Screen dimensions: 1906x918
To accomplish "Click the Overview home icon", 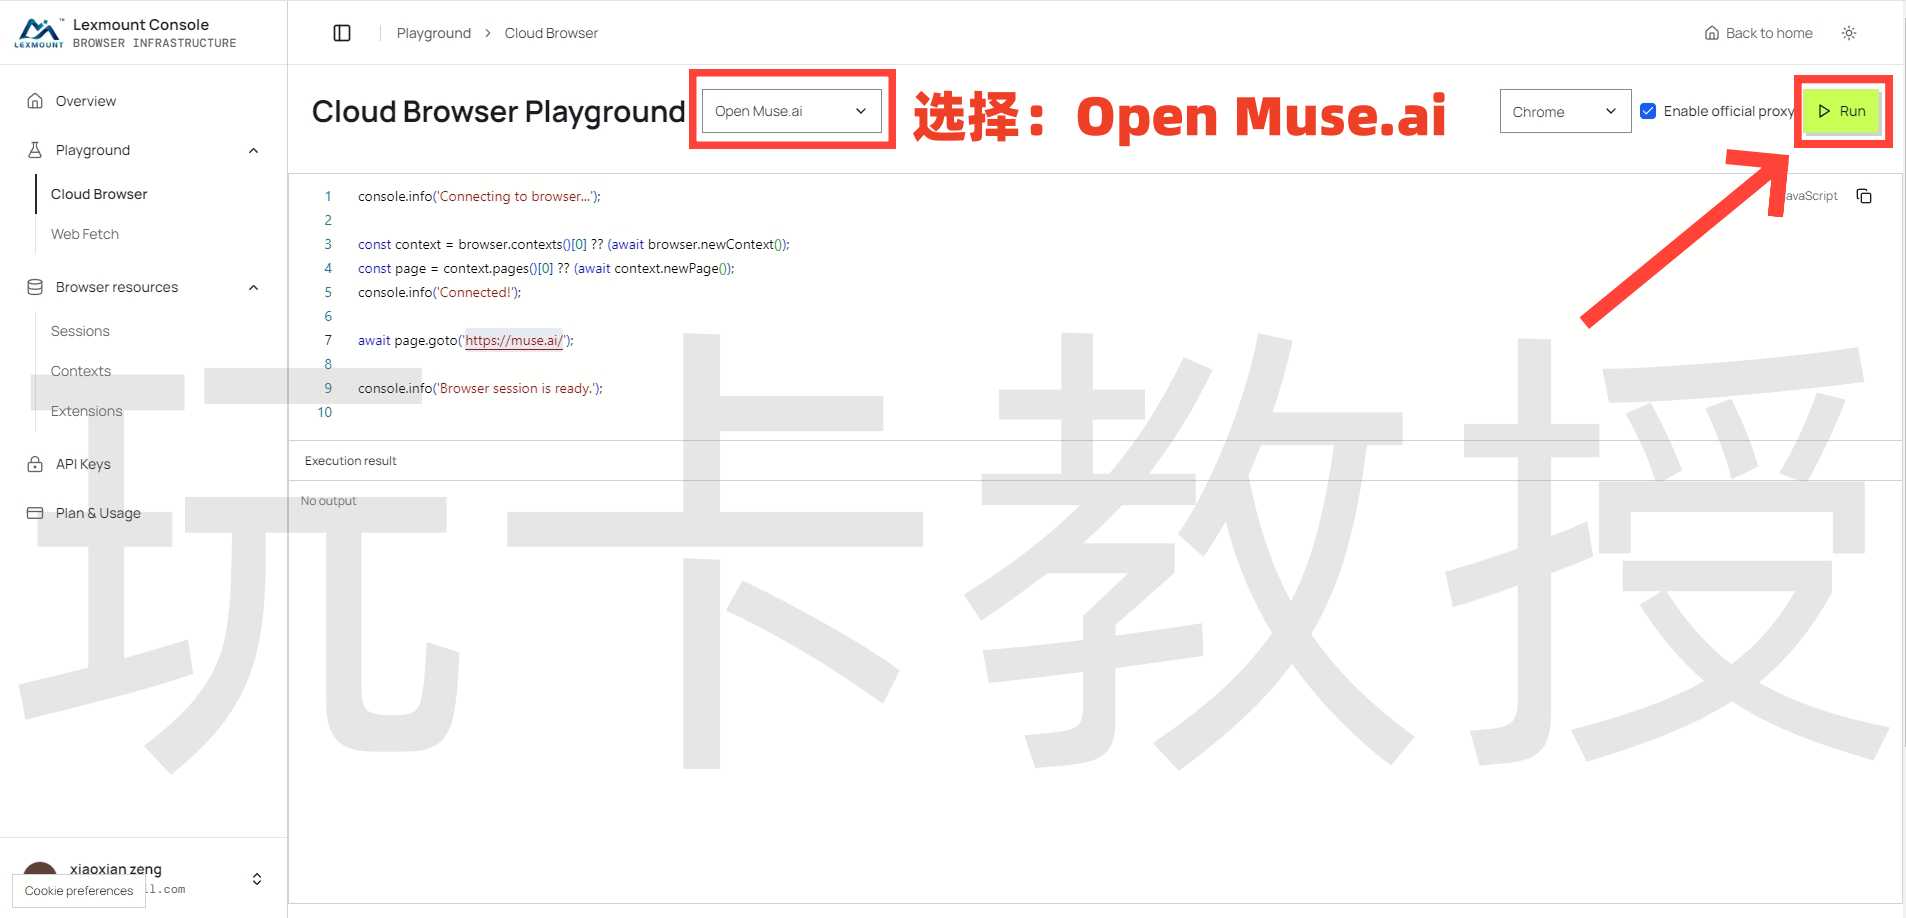I will pyautogui.click(x=35, y=101).
